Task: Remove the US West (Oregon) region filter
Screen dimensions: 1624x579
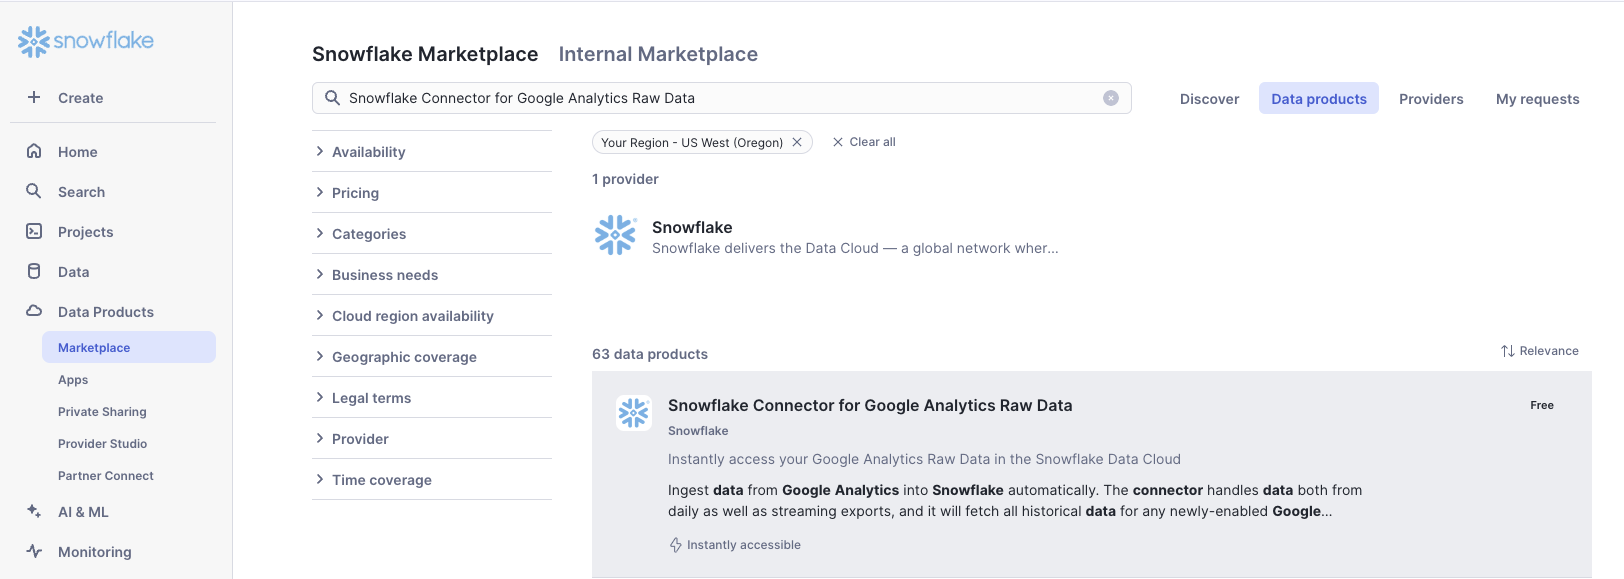Action: (x=797, y=142)
